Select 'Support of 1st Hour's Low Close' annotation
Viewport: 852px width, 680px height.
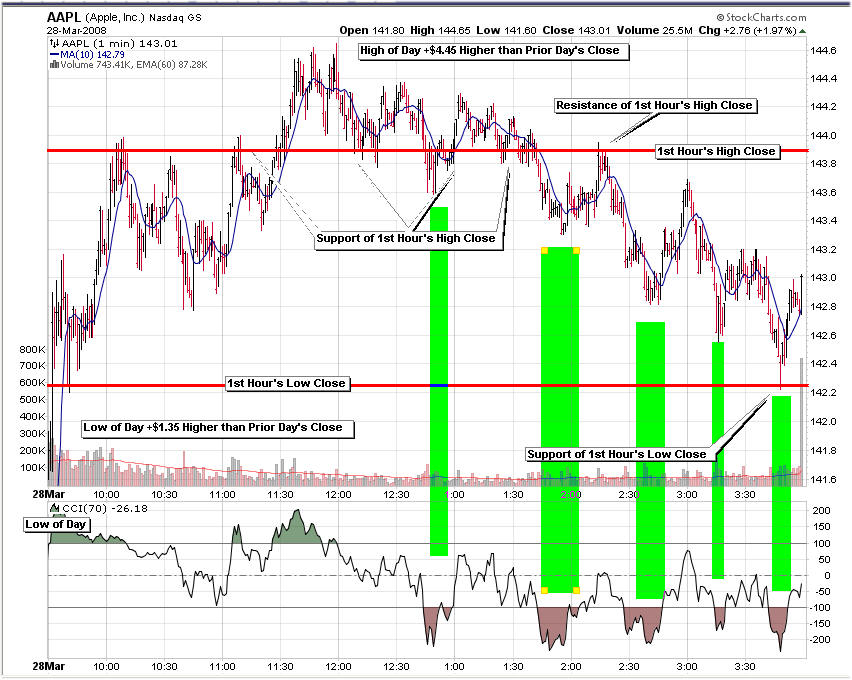click(x=621, y=454)
